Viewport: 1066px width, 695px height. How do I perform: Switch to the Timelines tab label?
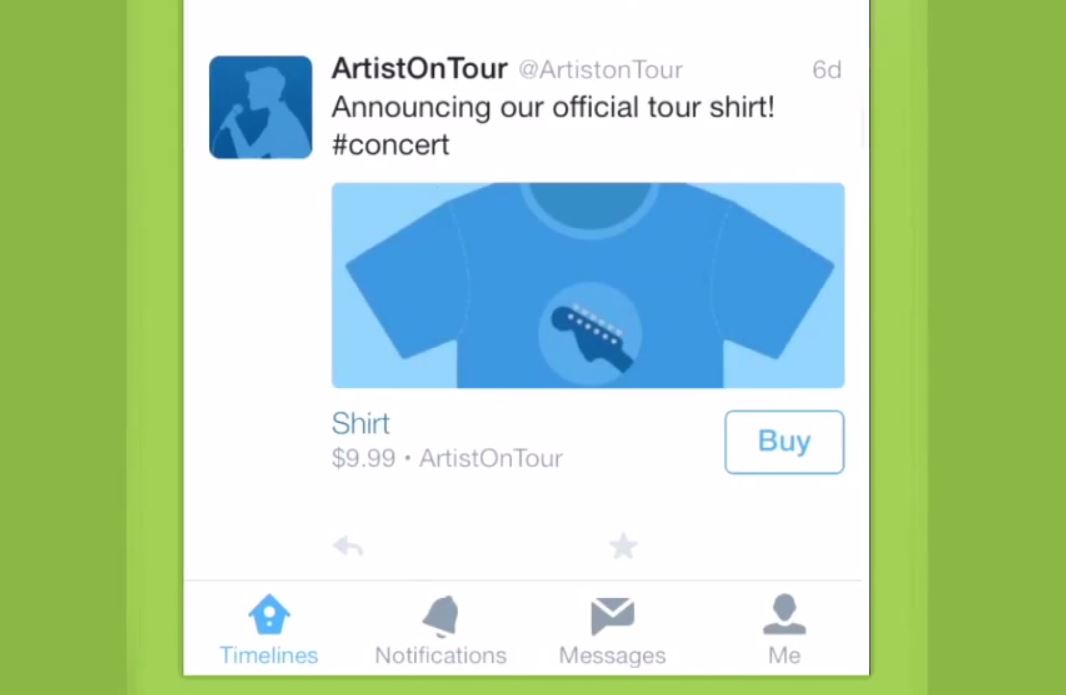tap(269, 655)
